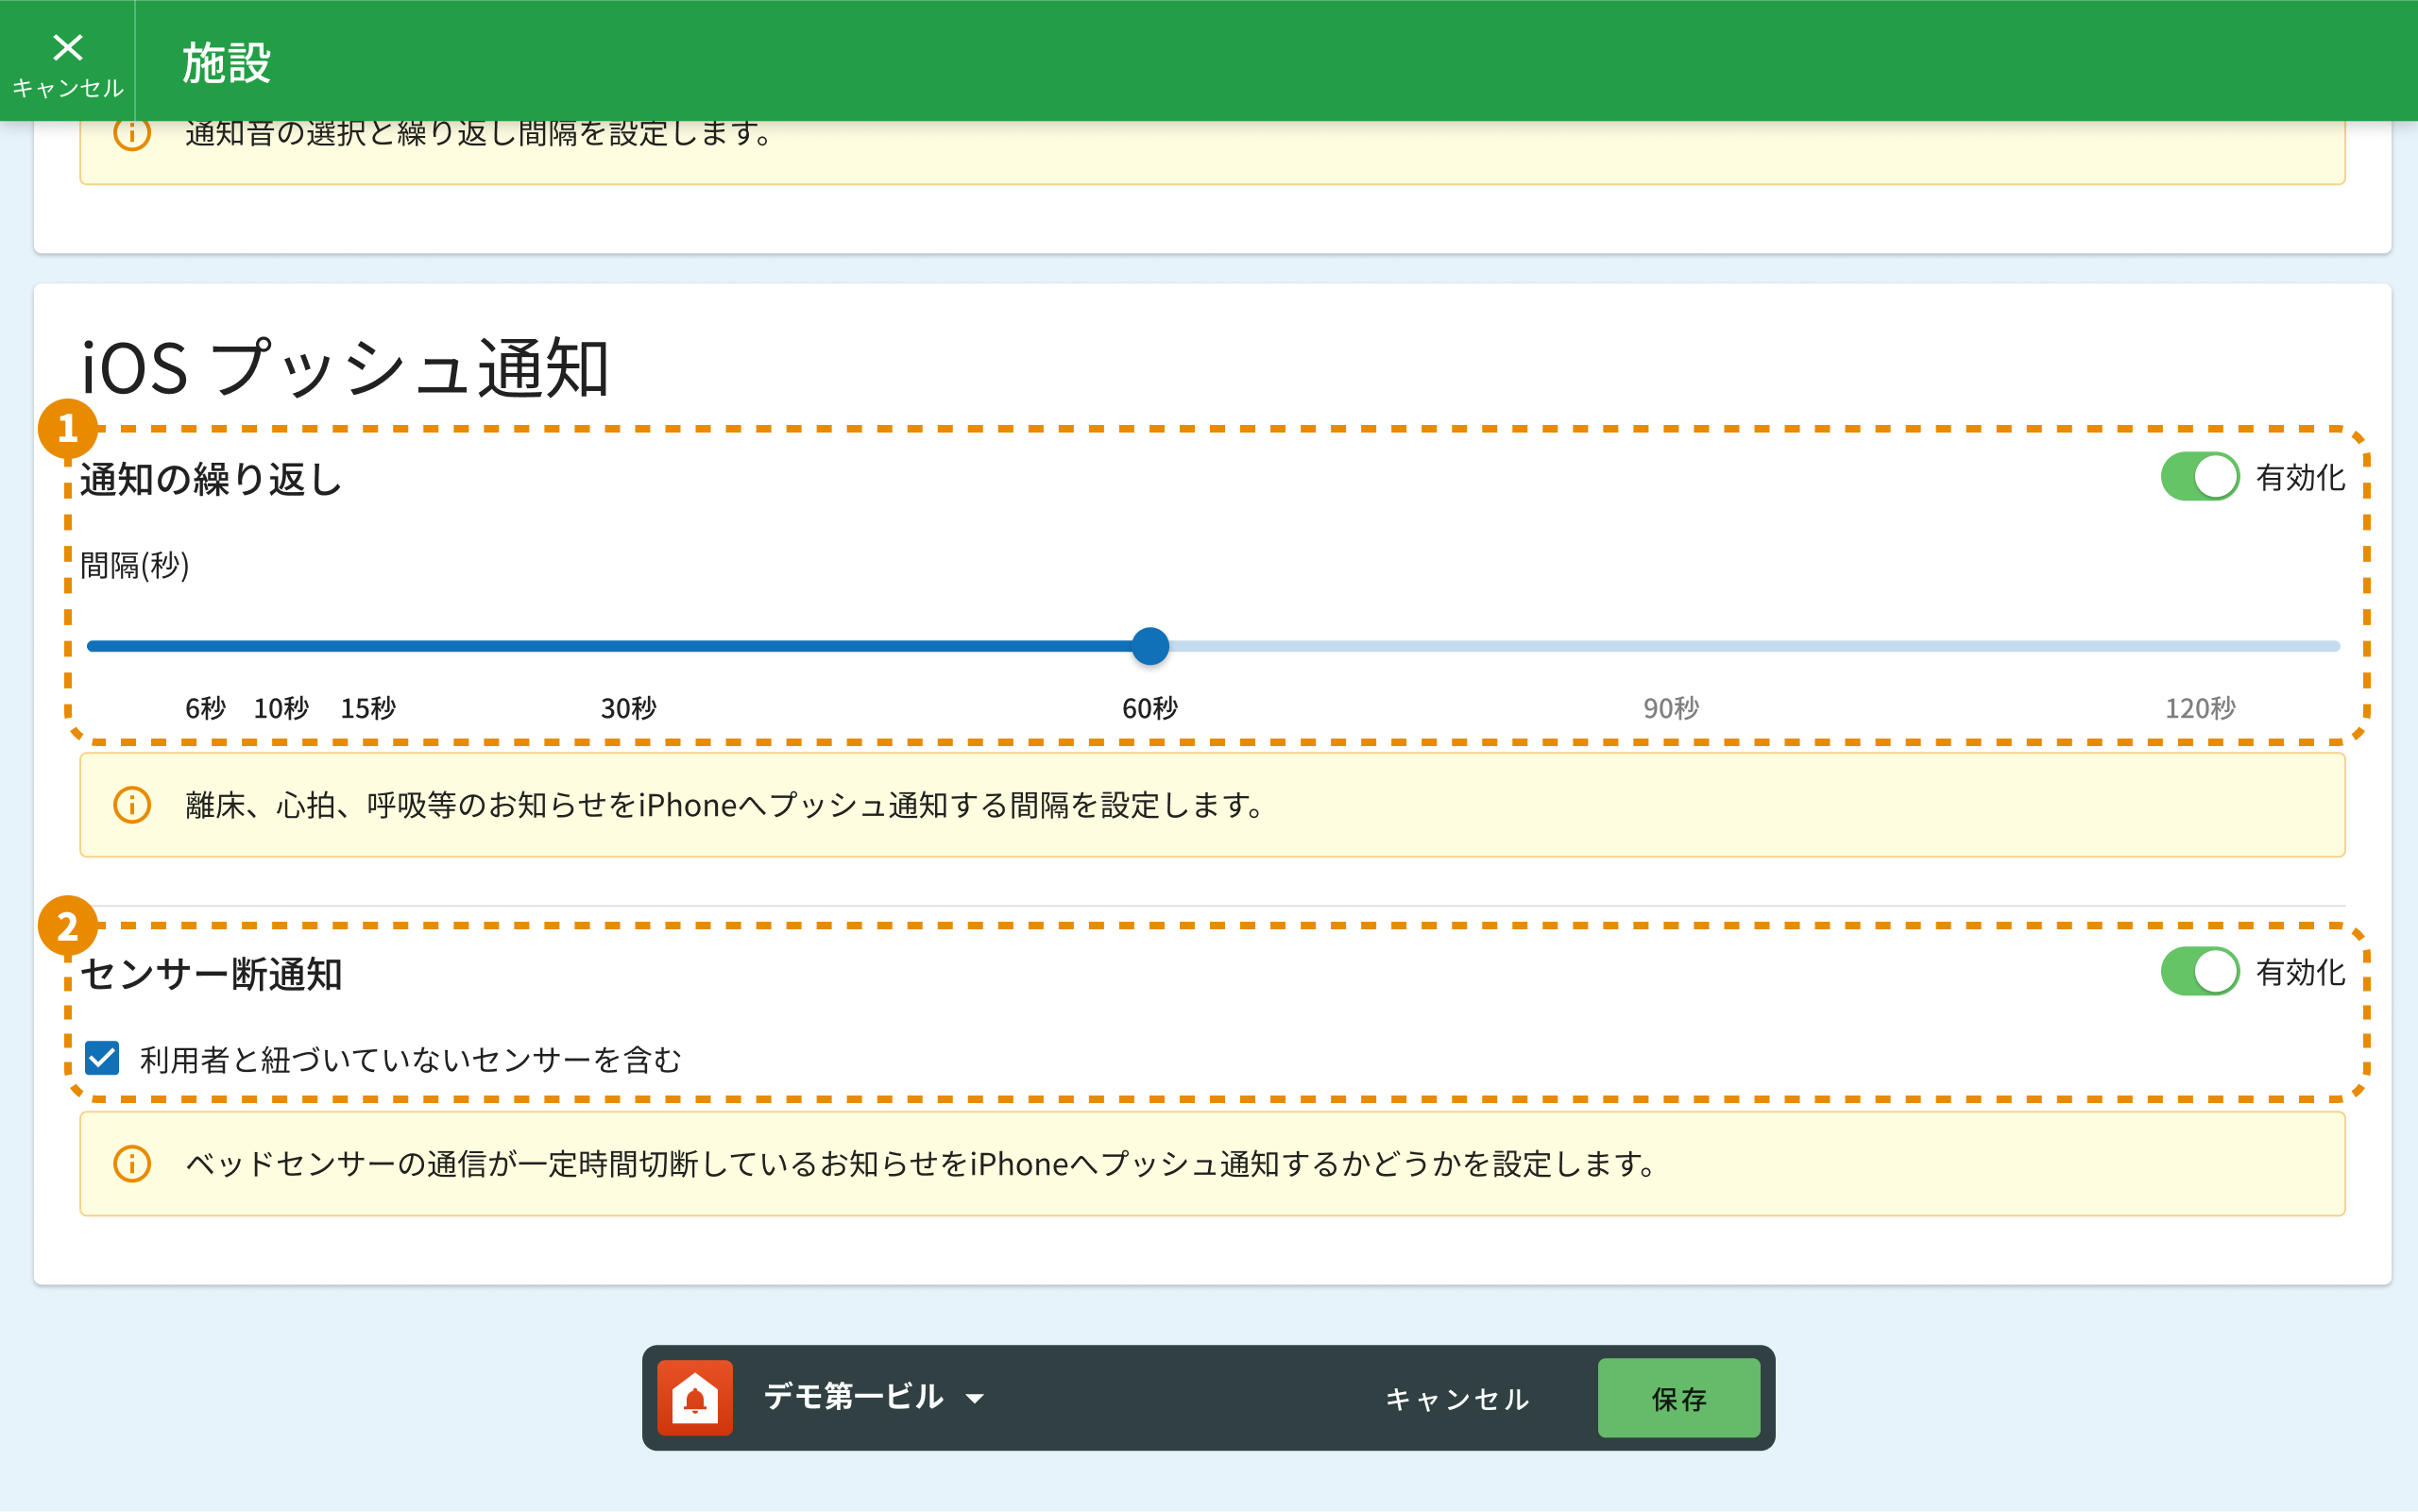This screenshot has height=1512, width=2418.
Task: Click the X cancel icon at top left
Action: [67, 48]
